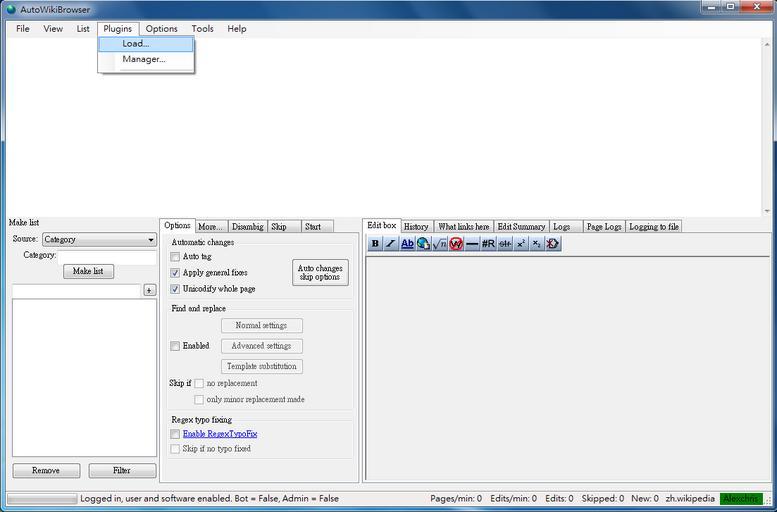Insert math formula with square root icon

(440, 244)
